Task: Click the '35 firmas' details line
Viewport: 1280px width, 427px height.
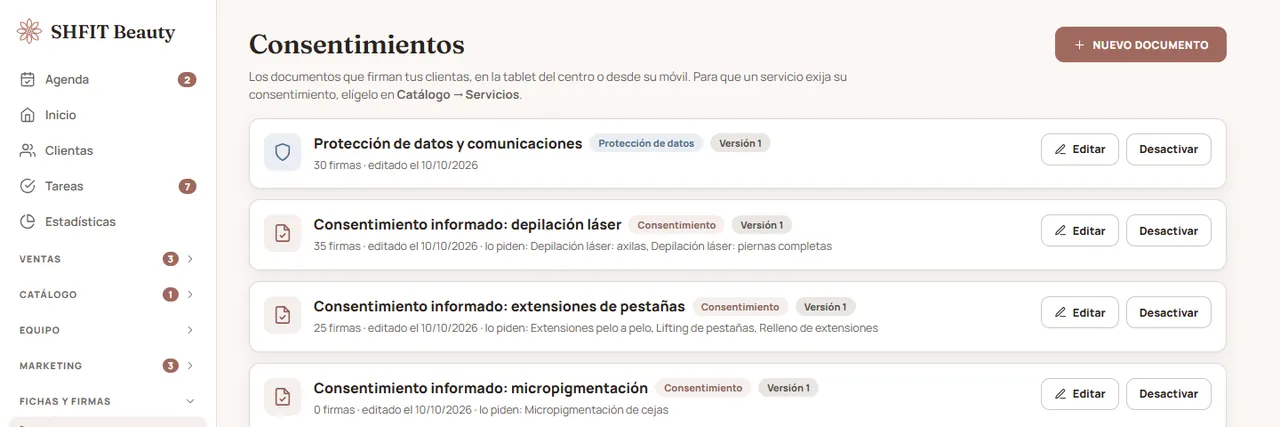Action: tap(573, 246)
